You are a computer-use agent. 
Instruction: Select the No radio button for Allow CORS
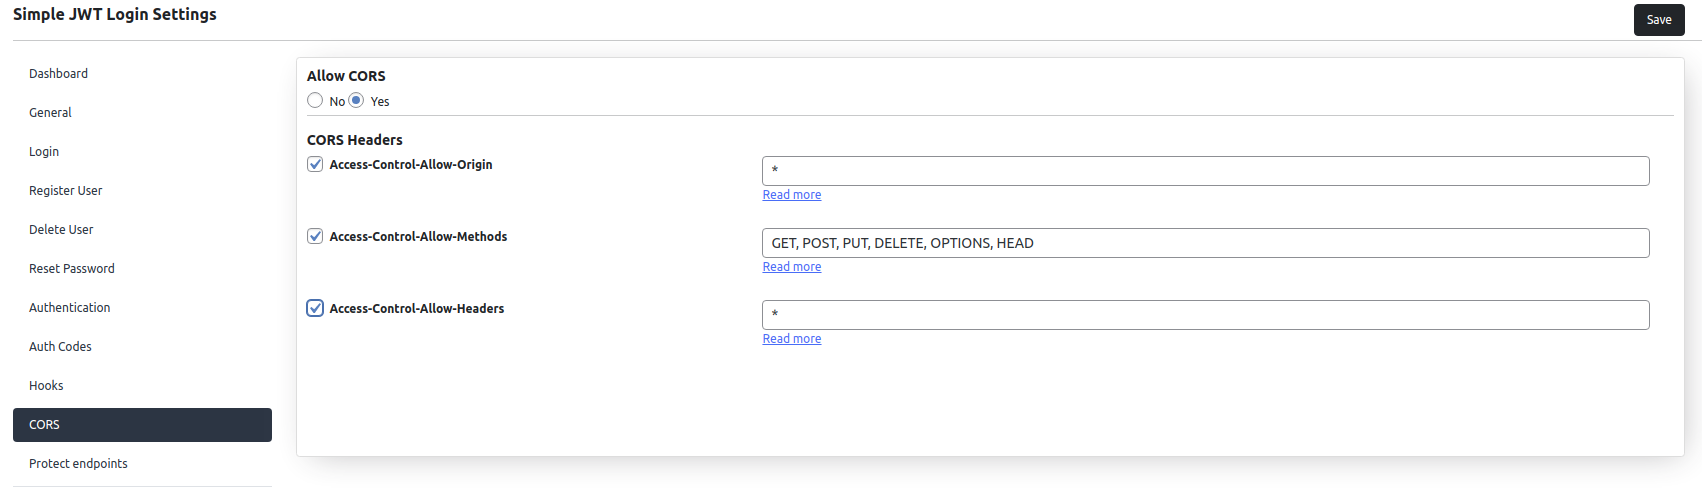[315, 100]
